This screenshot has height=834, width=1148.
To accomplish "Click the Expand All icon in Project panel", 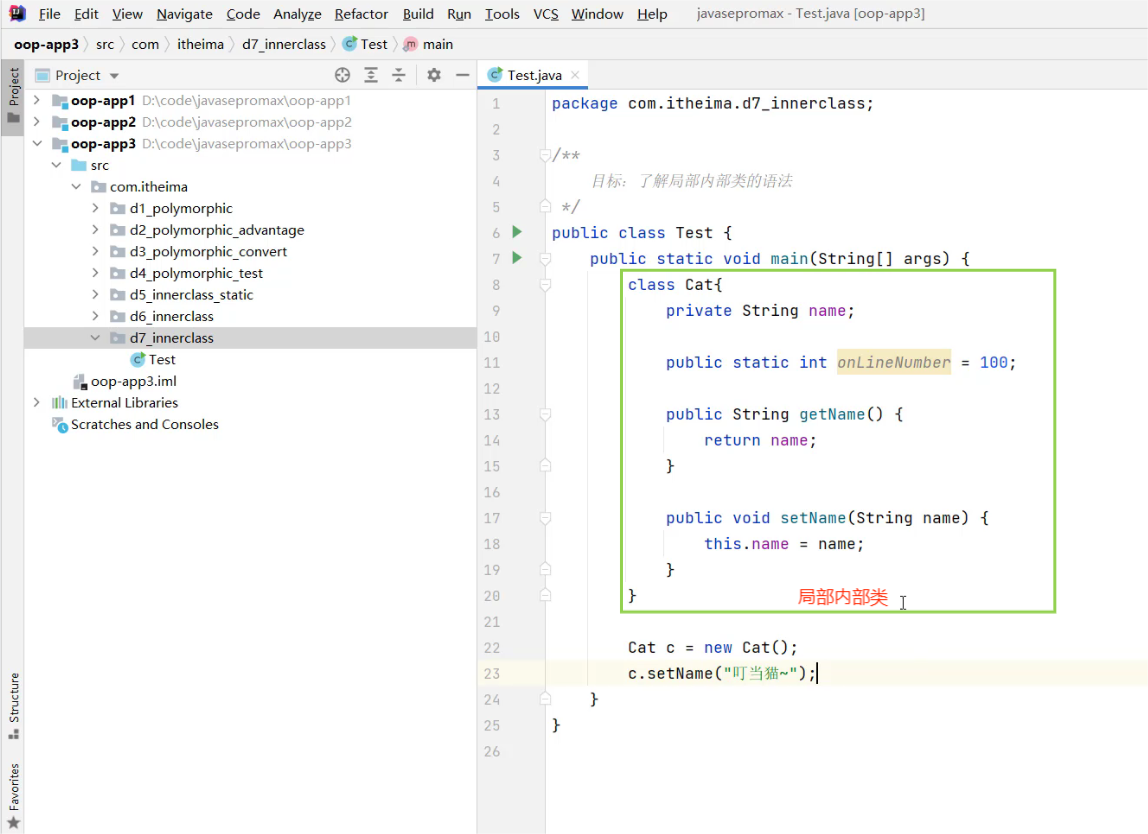I will [371, 75].
